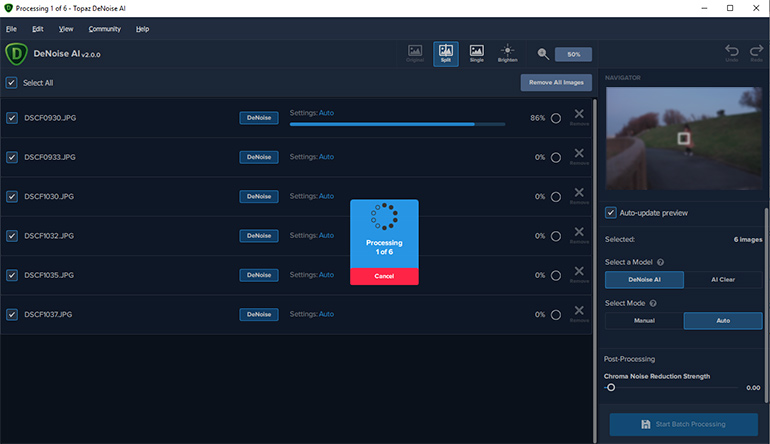
Task: Open help icon beside Select a Model
Action: [x=661, y=262]
